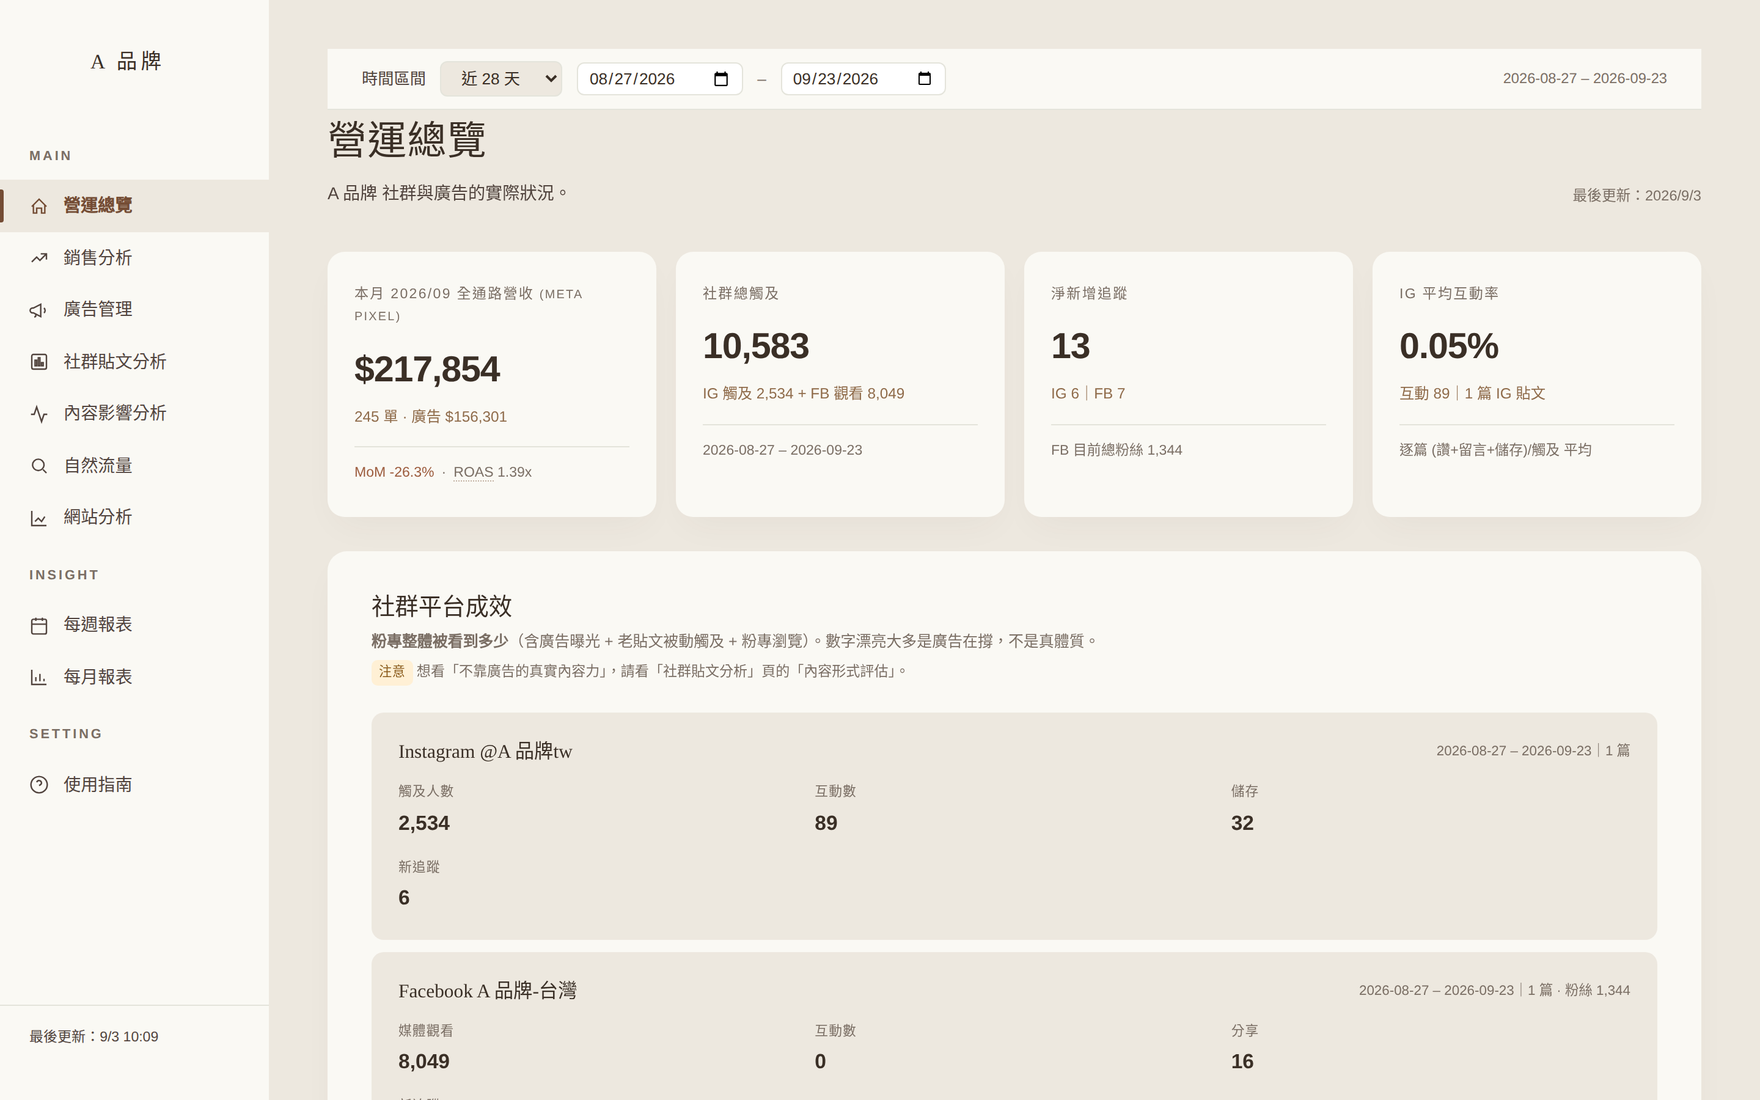Click the magnifier icon beside 自然流量
The height and width of the screenshot is (1100, 1760).
click(39, 466)
